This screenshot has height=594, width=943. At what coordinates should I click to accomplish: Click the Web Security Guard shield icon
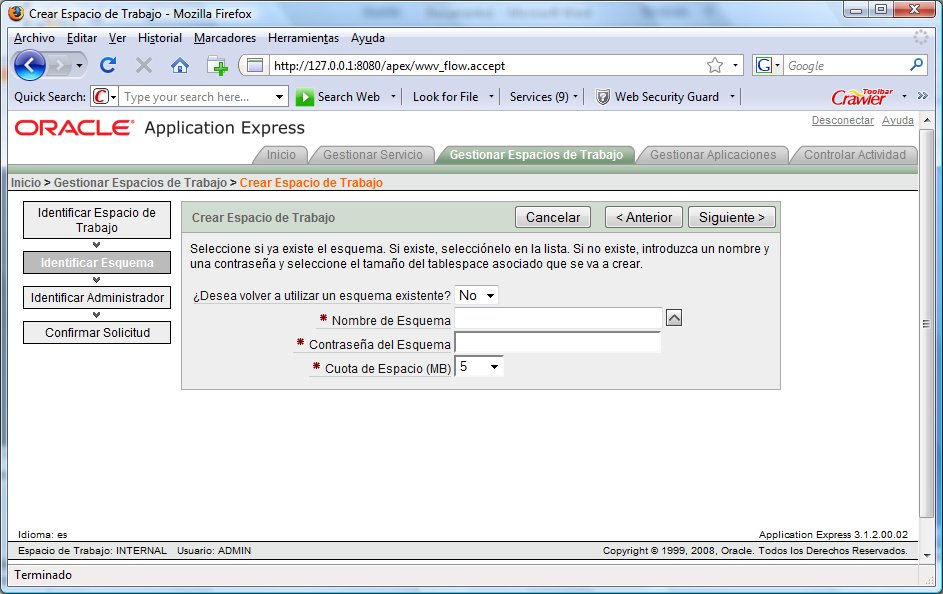603,97
